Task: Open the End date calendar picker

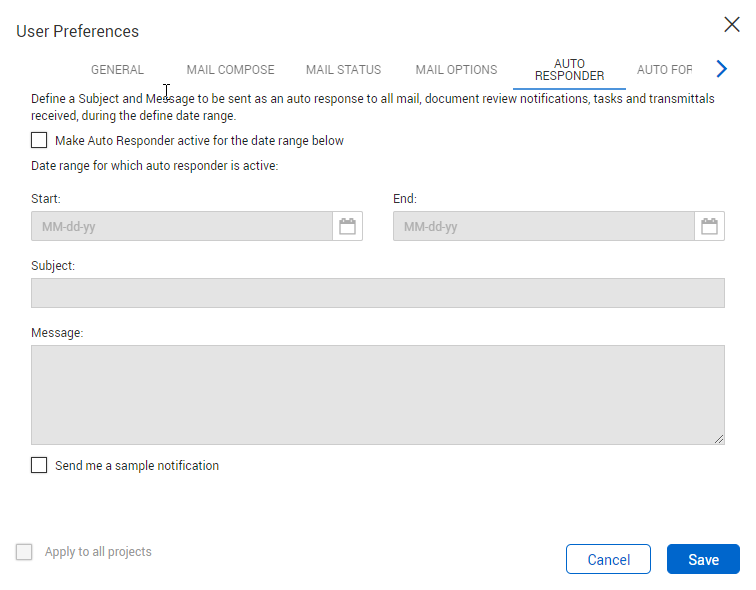Action: tap(709, 227)
